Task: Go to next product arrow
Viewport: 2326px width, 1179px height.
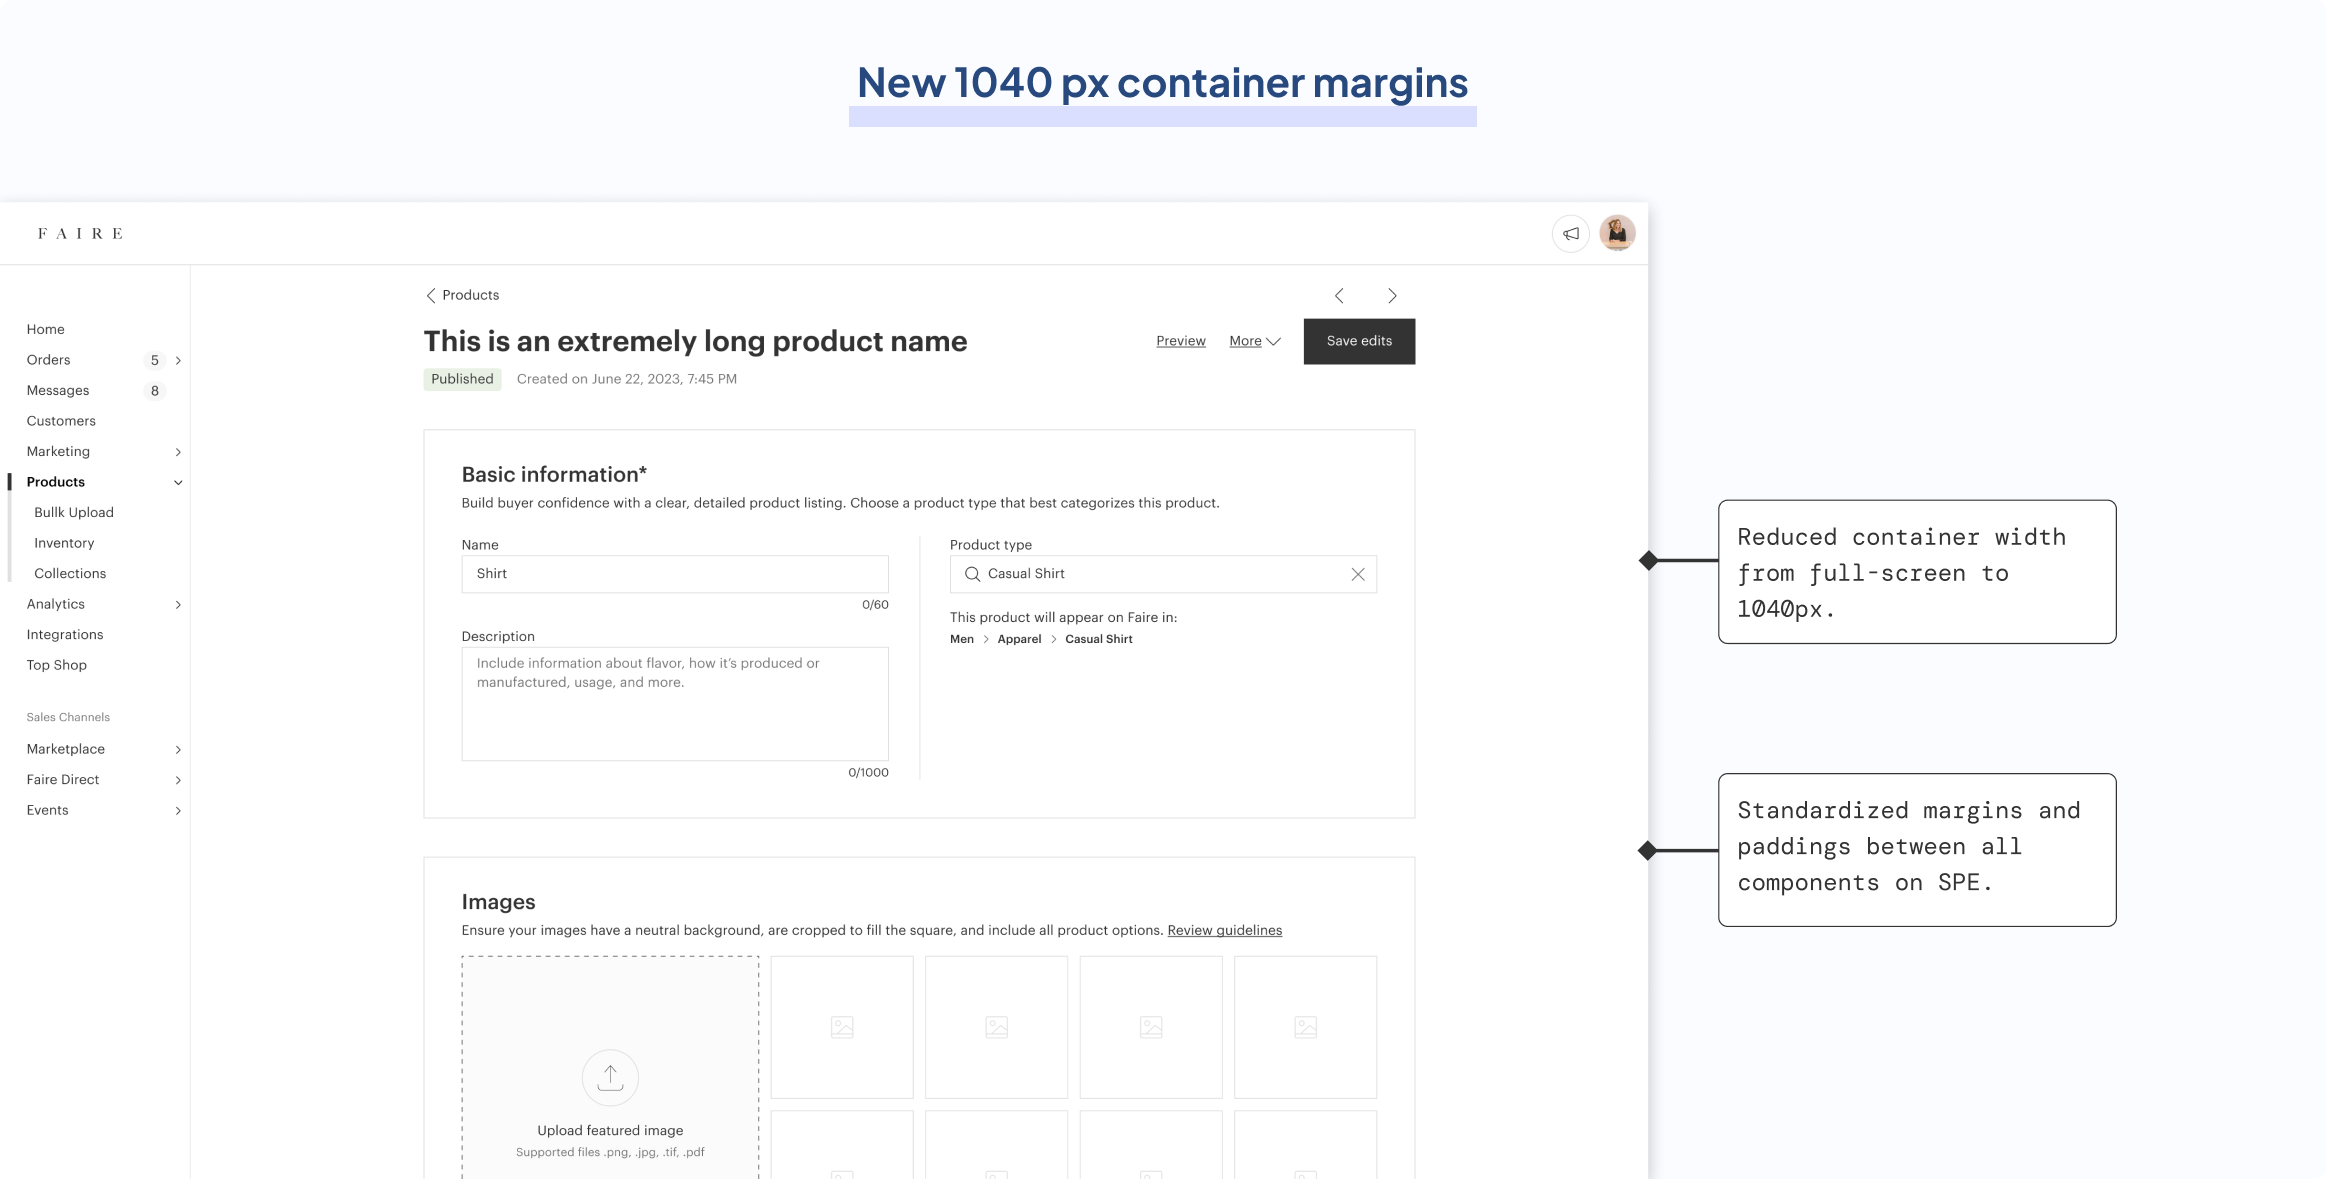Action: pyautogui.click(x=1392, y=296)
